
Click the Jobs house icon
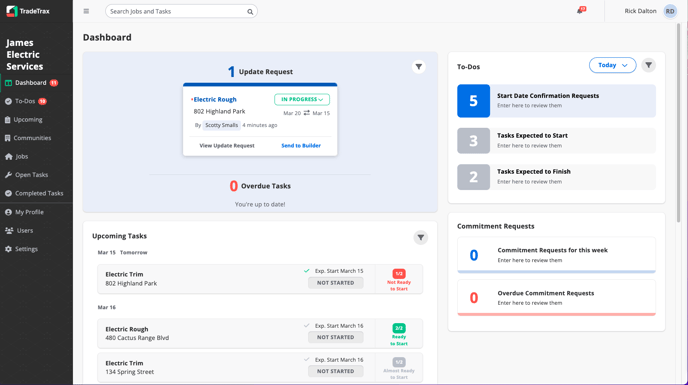tap(9, 156)
